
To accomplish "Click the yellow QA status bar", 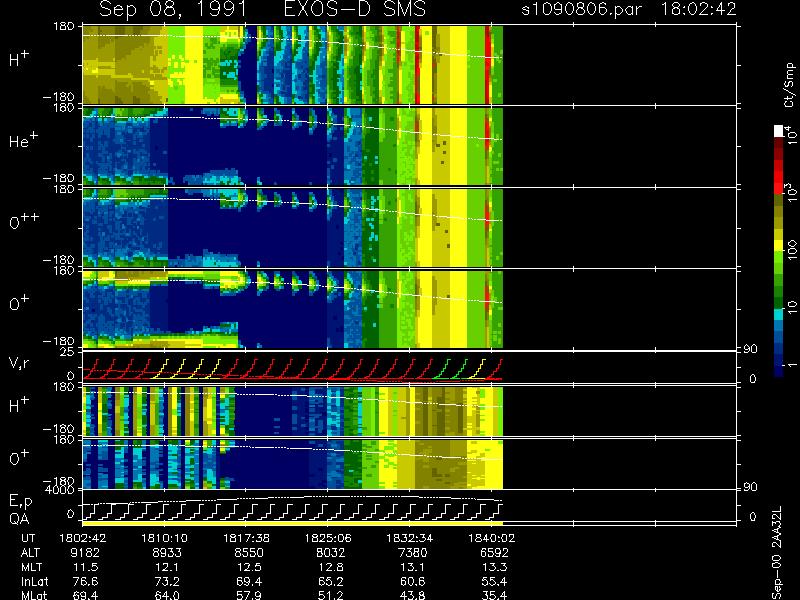I will [293, 523].
